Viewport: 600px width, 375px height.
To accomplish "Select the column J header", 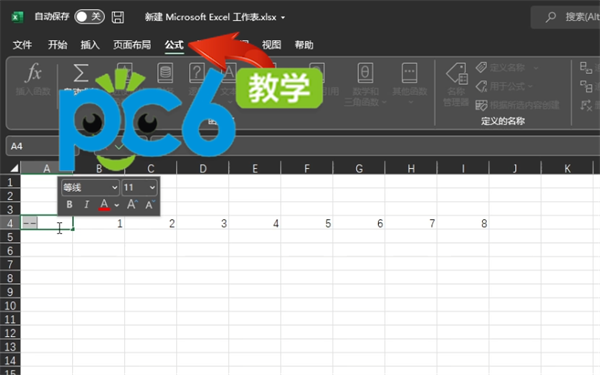I will coord(515,168).
